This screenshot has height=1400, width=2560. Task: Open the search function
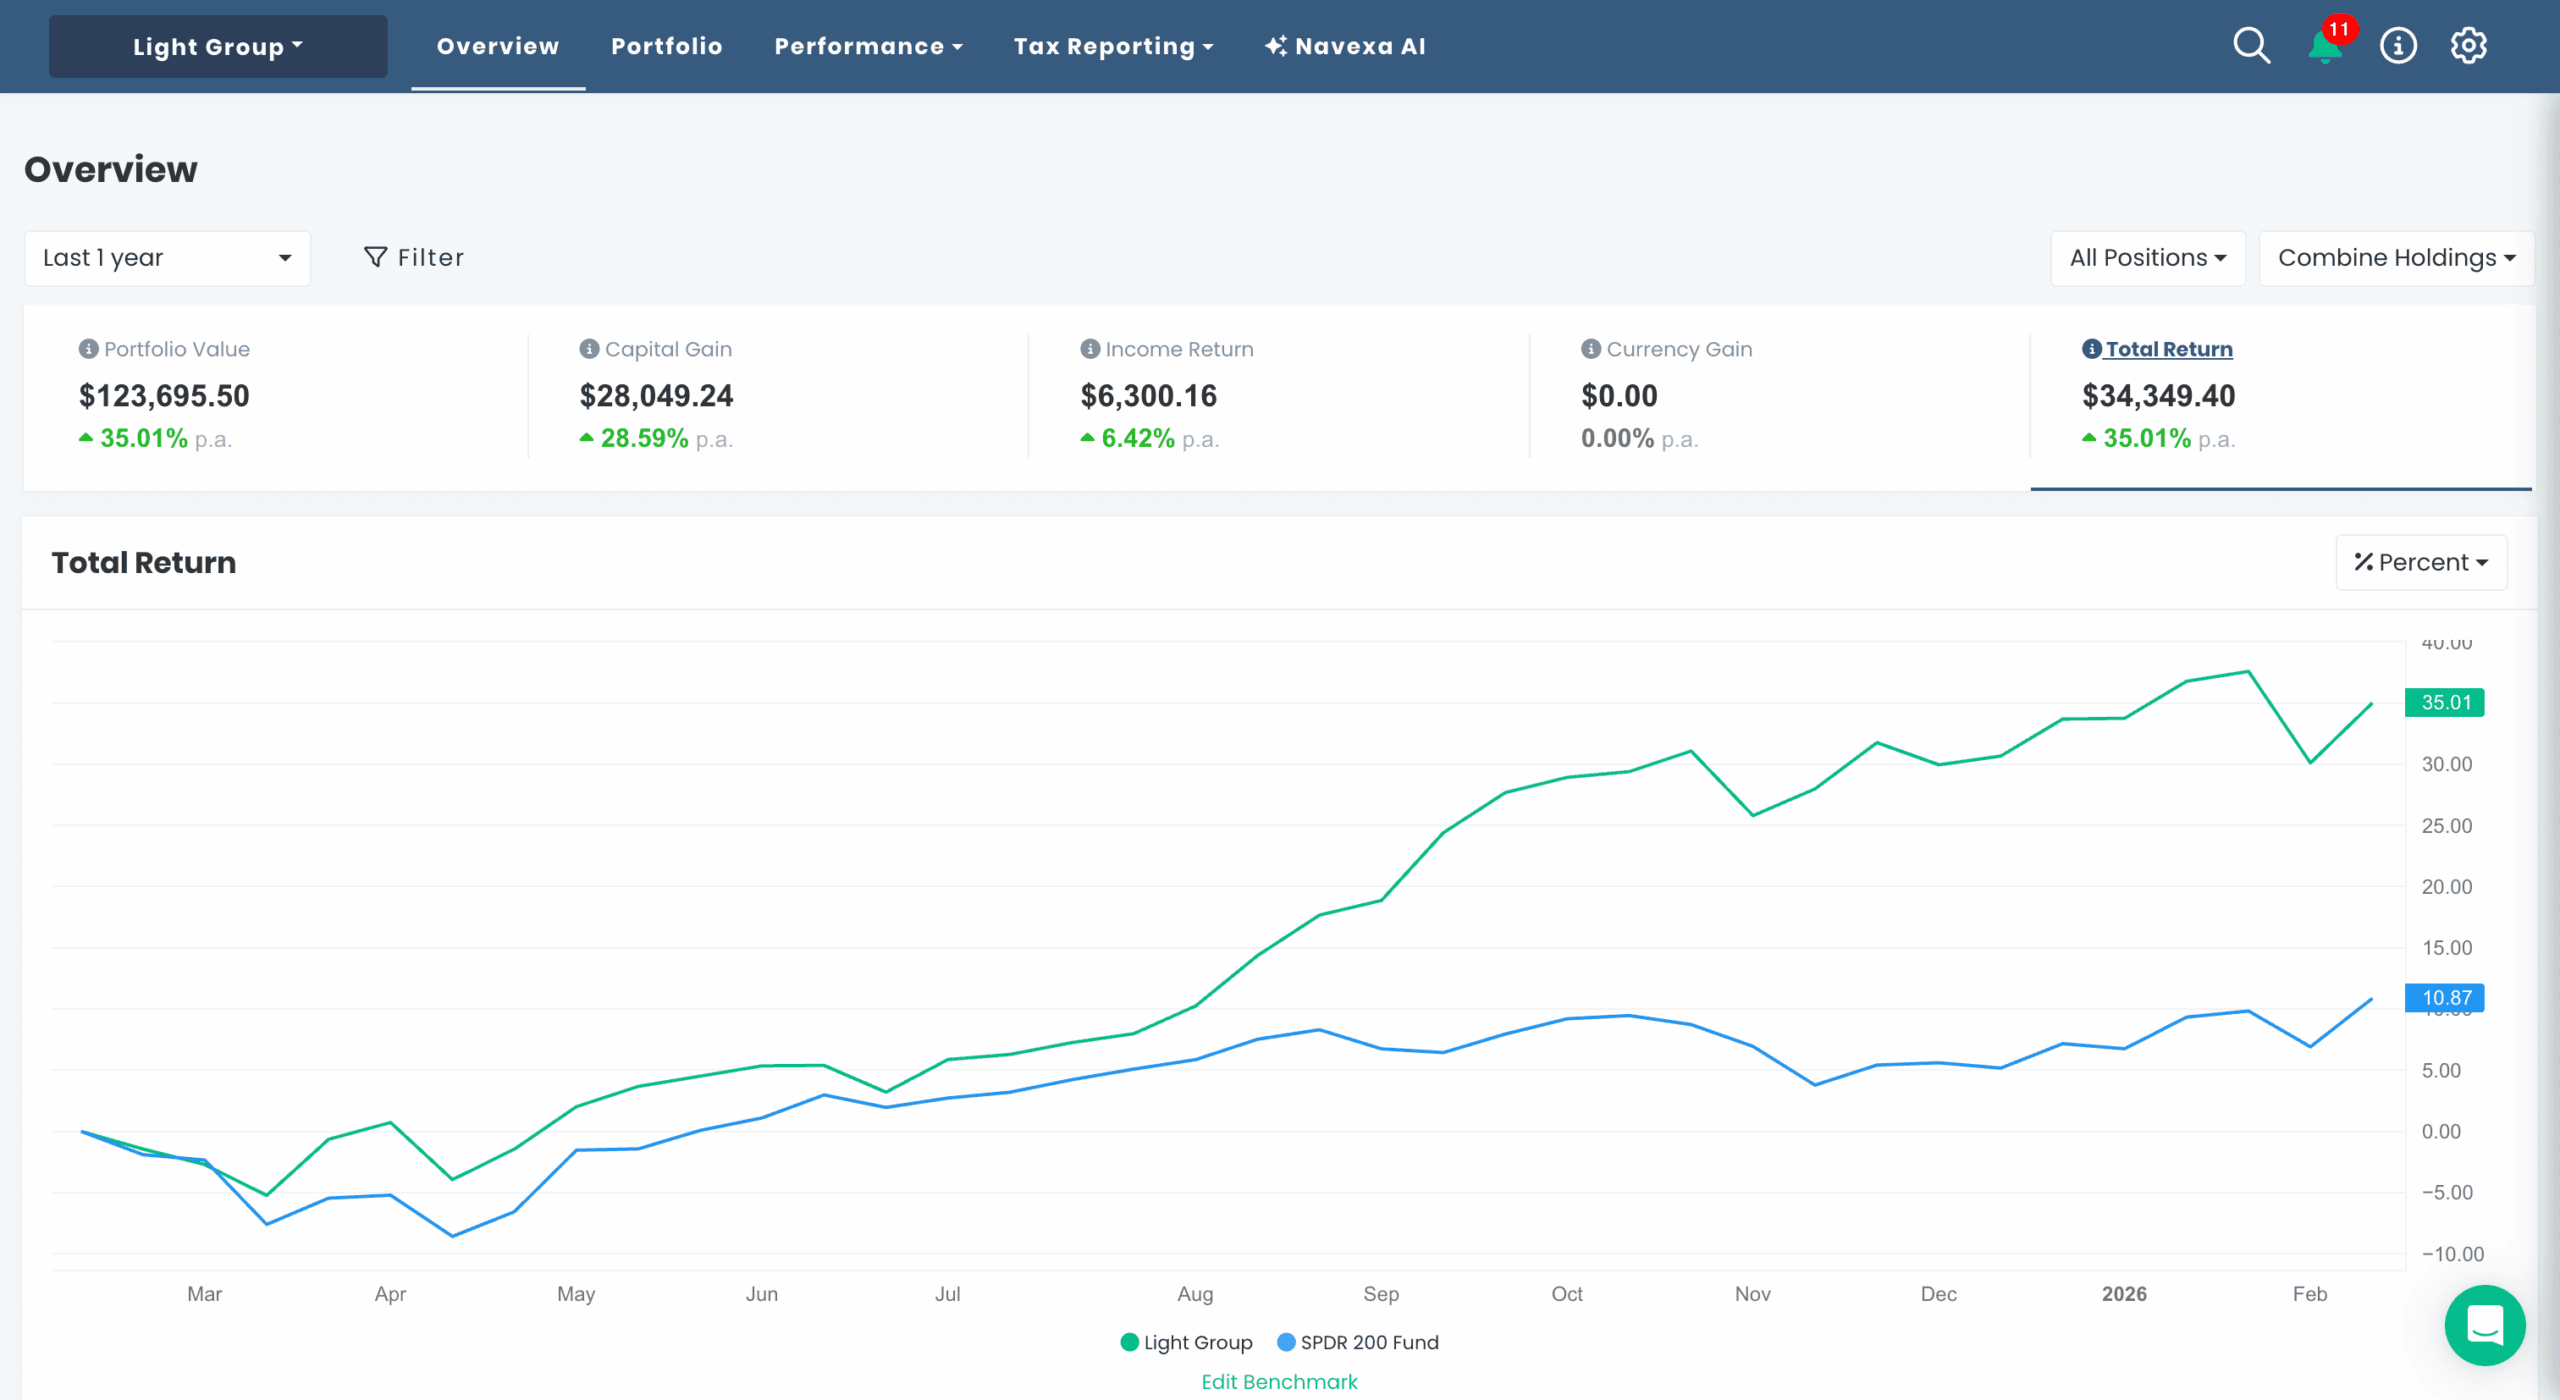click(x=2250, y=45)
